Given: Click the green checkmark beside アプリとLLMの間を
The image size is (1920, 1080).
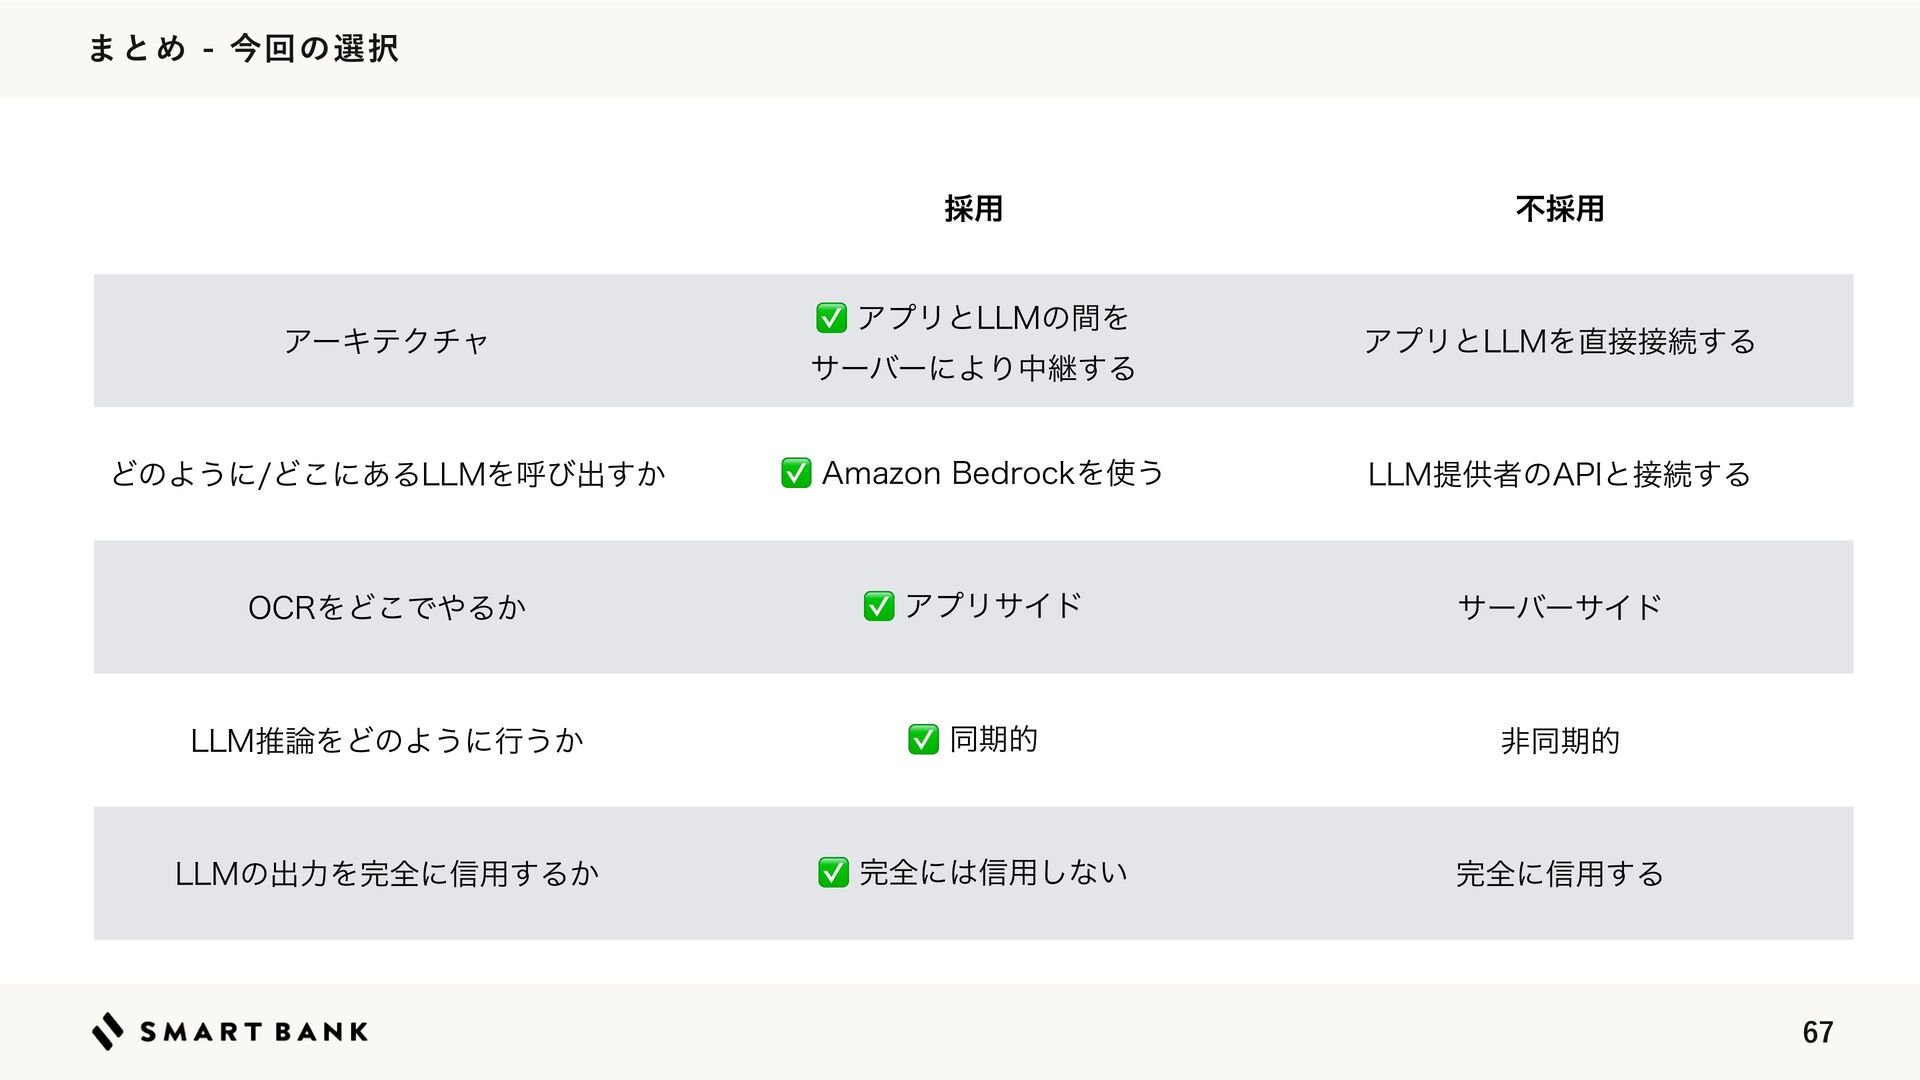Looking at the screenshot, I should tap(831, 318).
